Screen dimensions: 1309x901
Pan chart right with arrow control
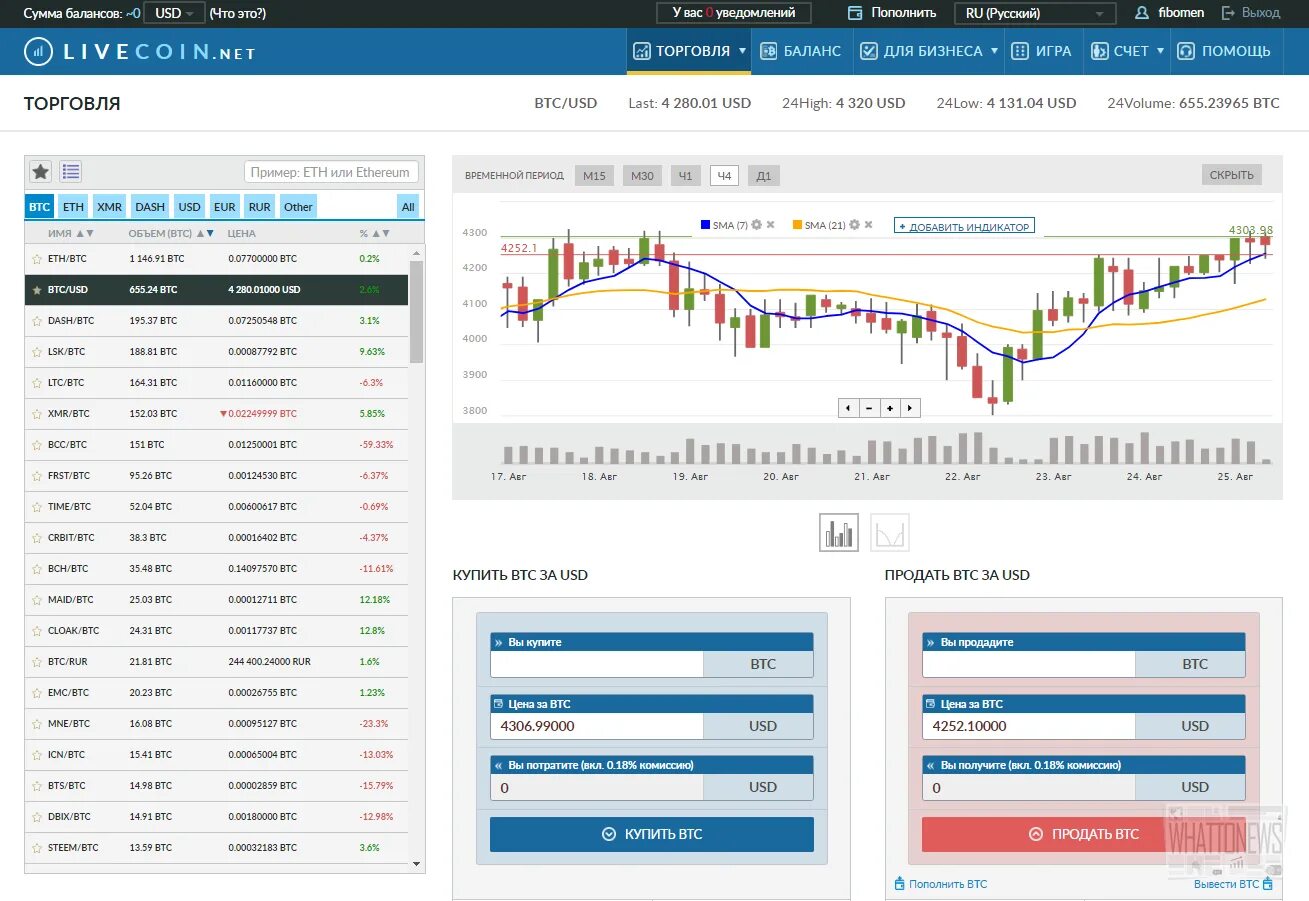[x=910, y=408]
